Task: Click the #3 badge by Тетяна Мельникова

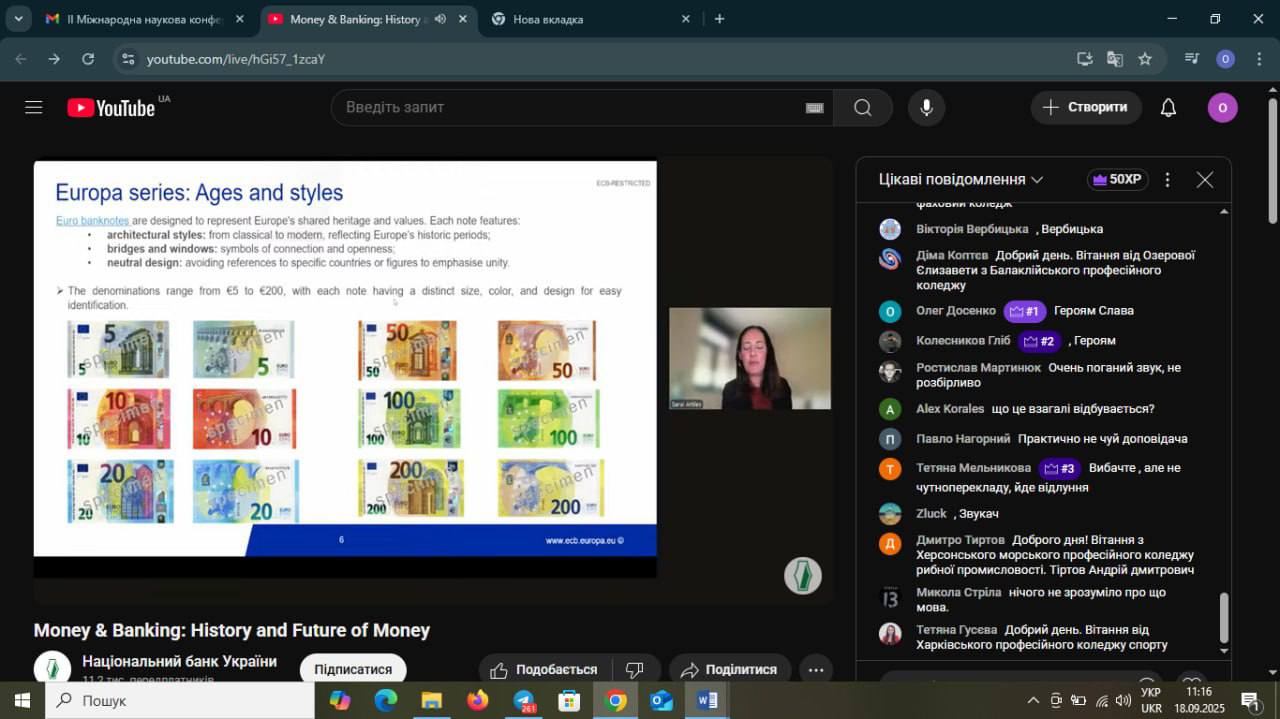Action: 1060,468
